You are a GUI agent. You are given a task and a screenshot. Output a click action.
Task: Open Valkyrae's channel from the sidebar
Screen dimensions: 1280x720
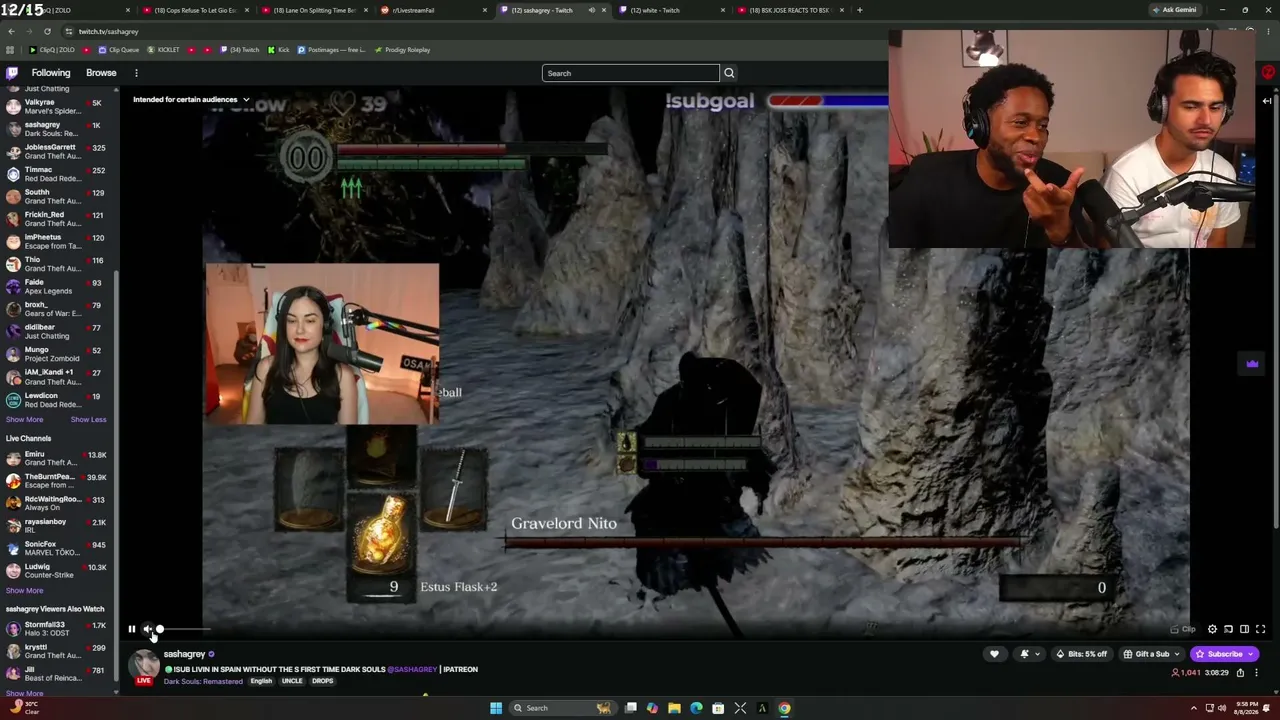(58, 107)
